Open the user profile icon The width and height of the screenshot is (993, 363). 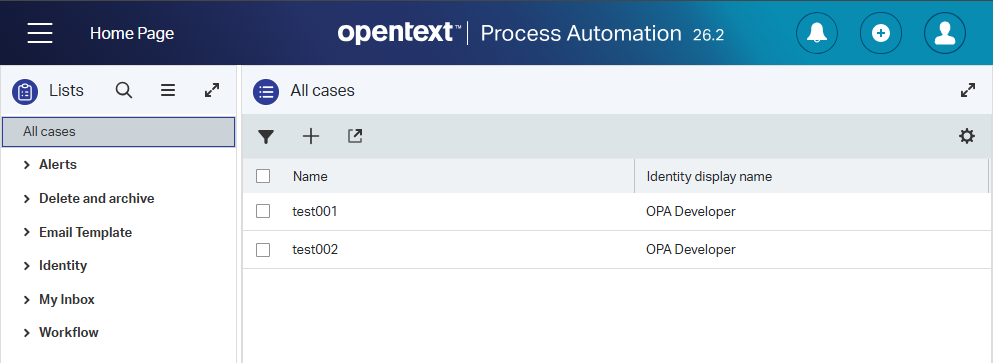(x=945, y=32)
